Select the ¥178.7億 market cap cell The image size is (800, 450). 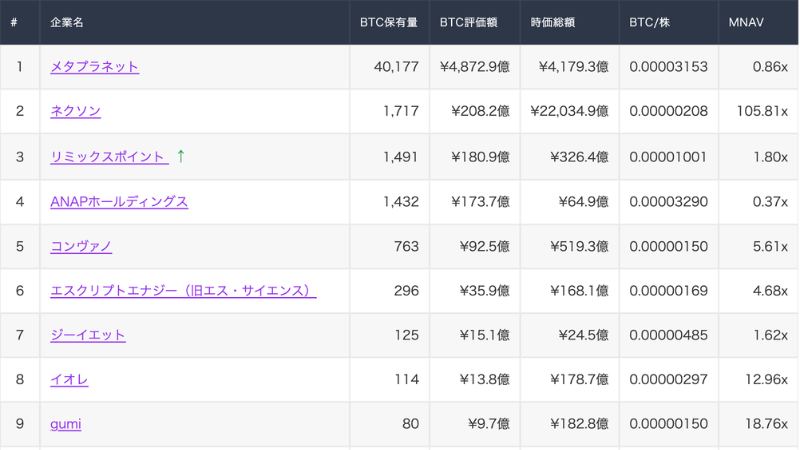[569, 380]
